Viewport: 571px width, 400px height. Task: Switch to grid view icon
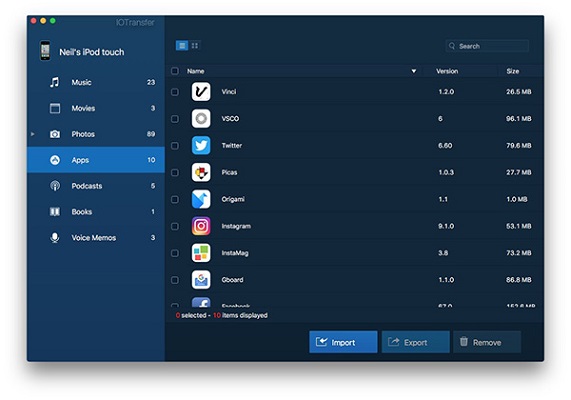(x=195, y=46)
